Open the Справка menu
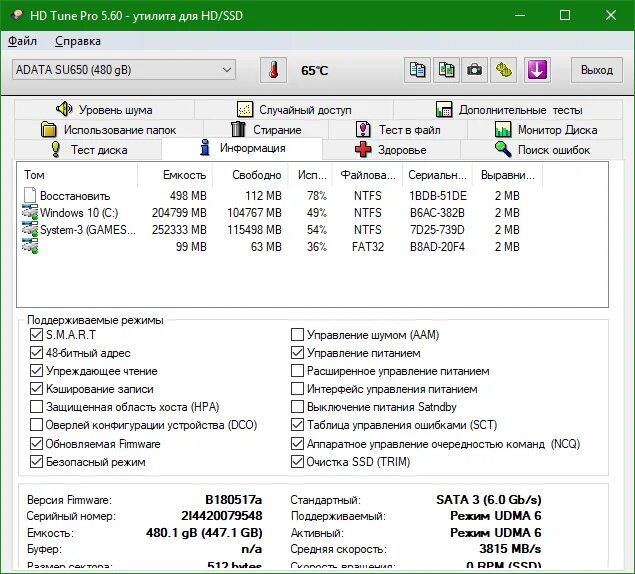Screen dimensions: 635x574 pyautogui.click(x=78, y=41)
